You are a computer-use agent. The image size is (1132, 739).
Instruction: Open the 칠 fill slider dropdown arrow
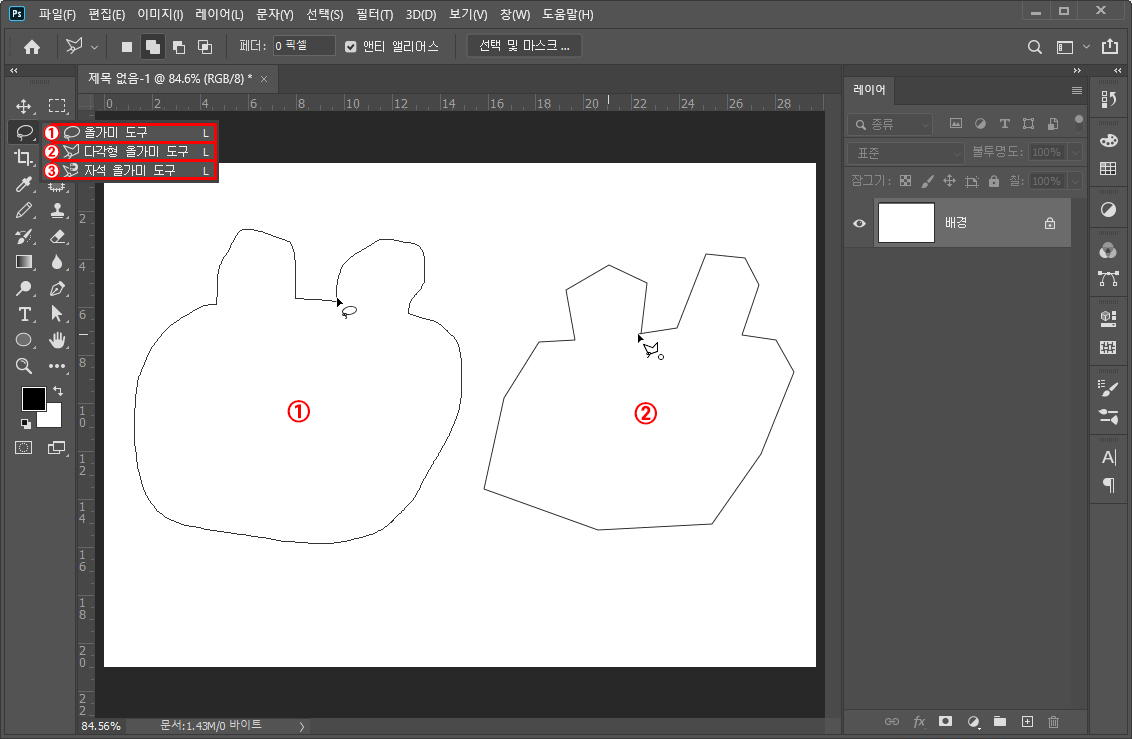point(1076,181)
